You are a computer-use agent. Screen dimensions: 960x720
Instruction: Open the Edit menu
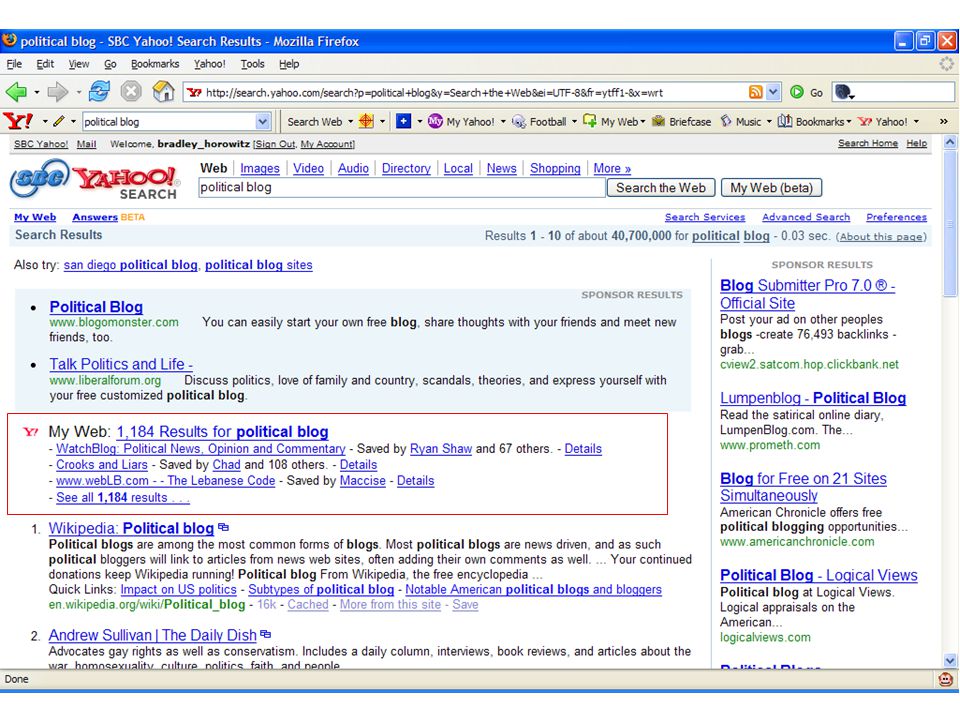coord(45,64)
